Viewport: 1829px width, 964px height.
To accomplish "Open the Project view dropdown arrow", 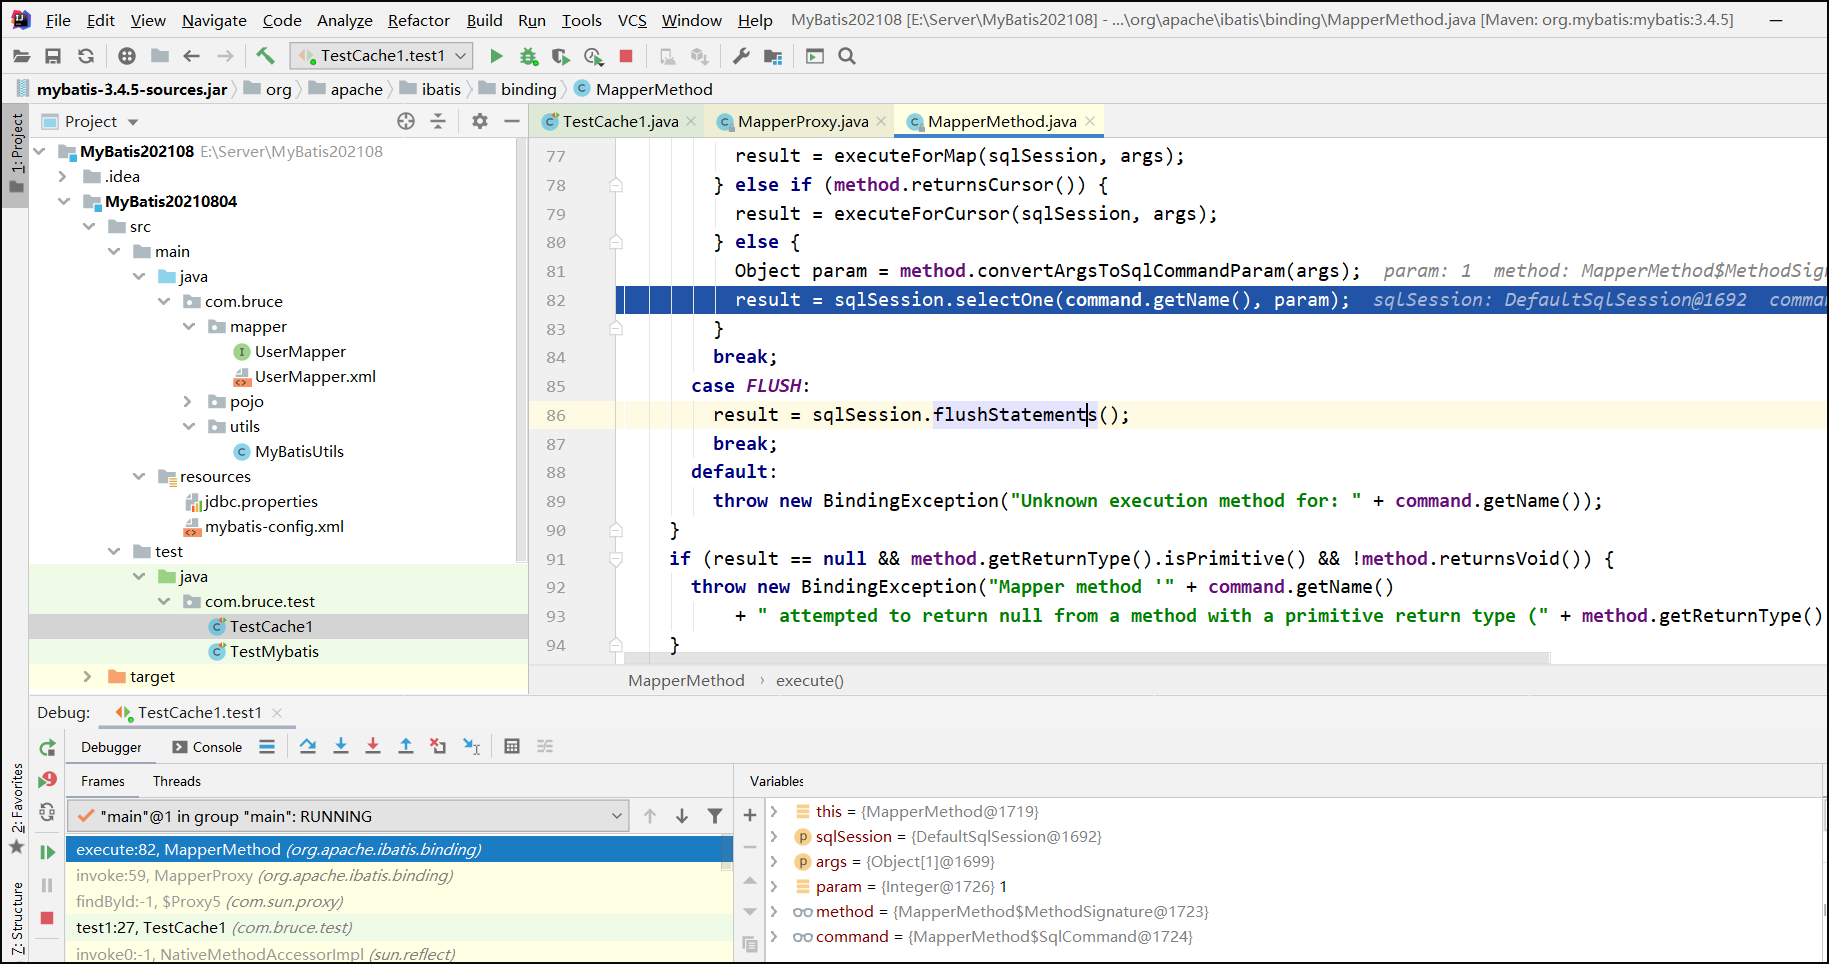I will coord(133,122).
